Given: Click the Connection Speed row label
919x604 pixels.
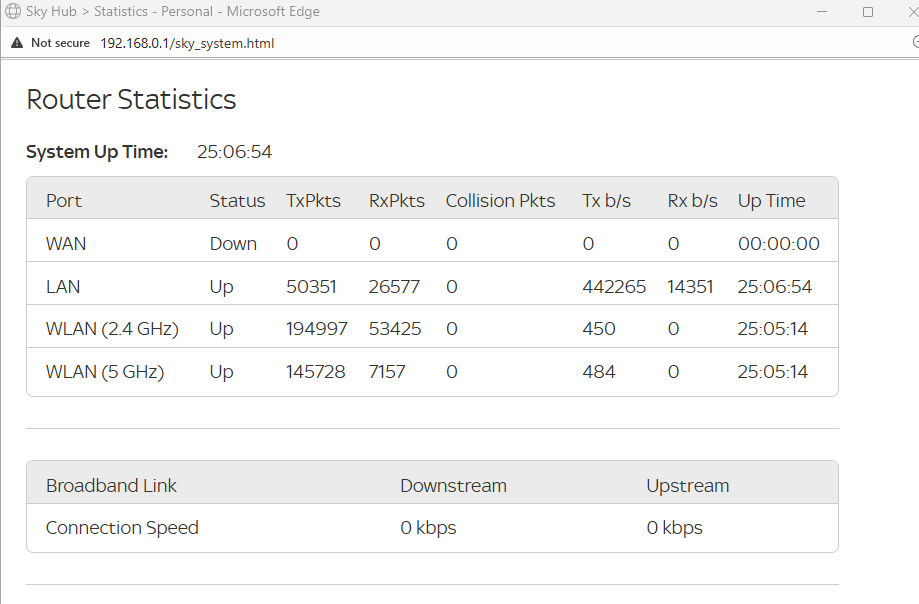Looking at the screenshot, I should pos(122,527).
